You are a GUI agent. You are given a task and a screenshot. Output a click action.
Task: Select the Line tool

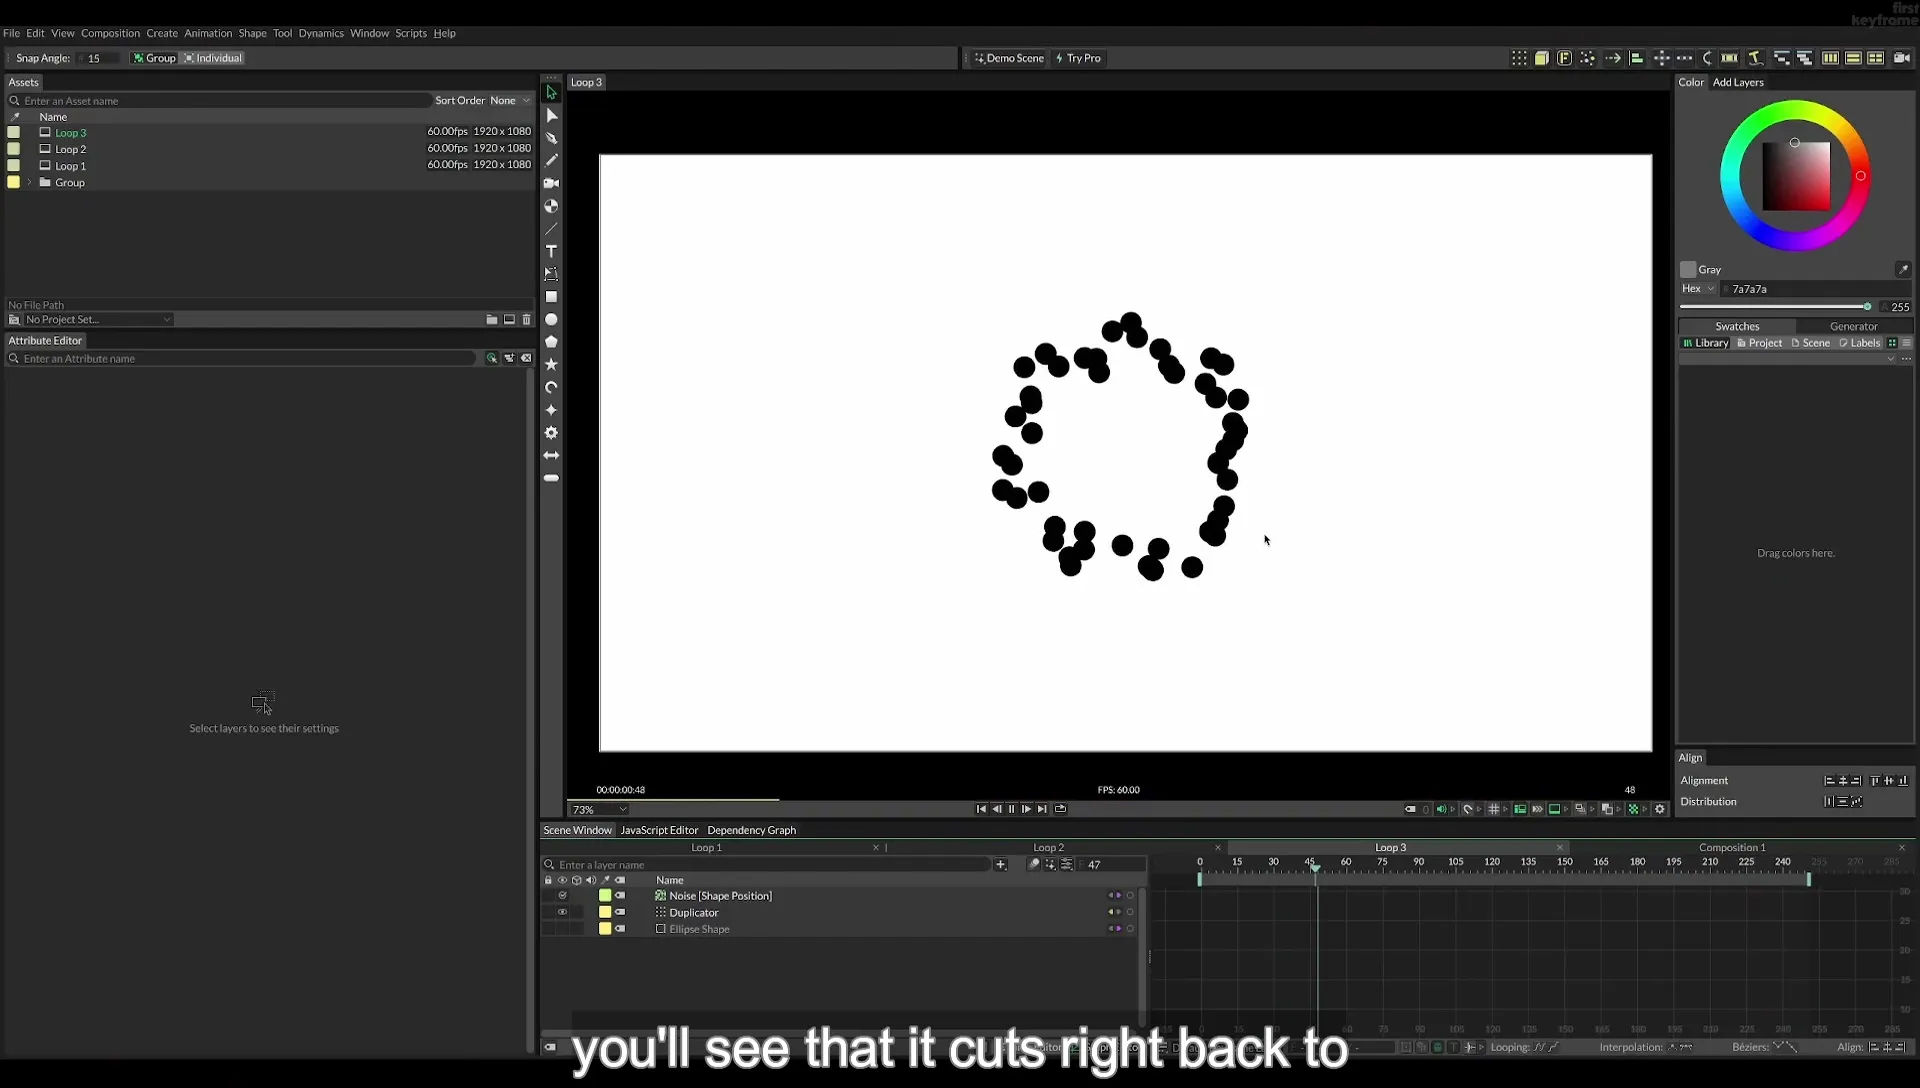[x=551, y=229]
